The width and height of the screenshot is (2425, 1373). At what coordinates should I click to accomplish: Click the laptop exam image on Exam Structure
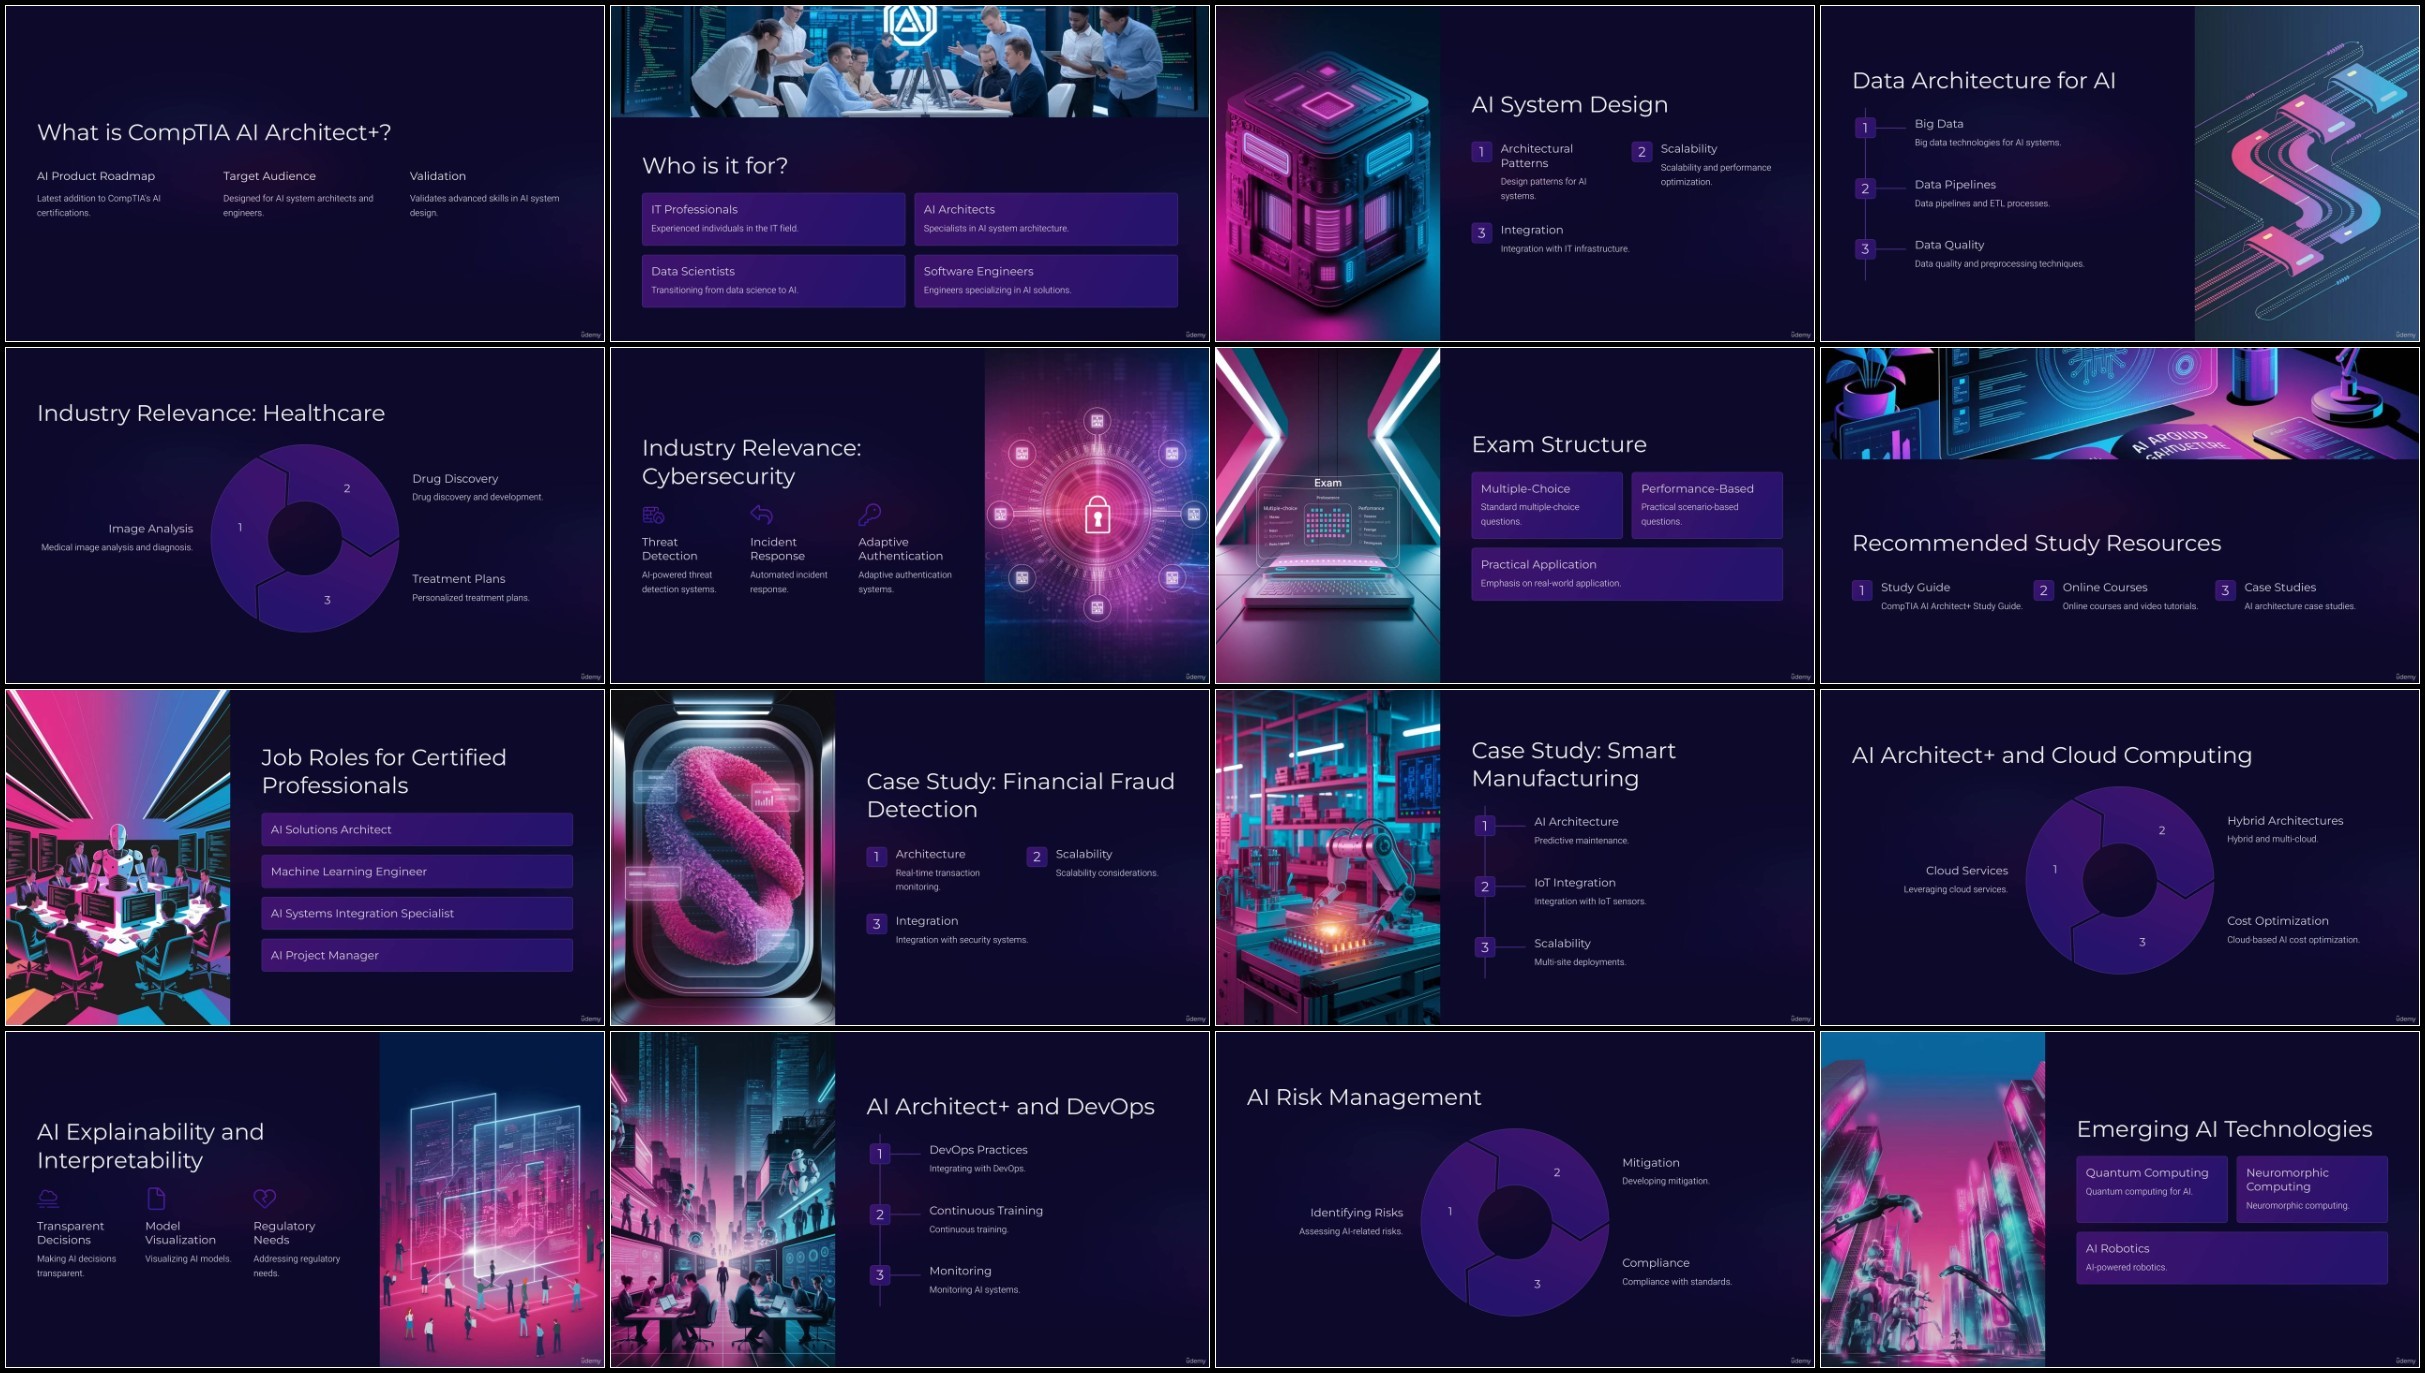coord(1328,516)
